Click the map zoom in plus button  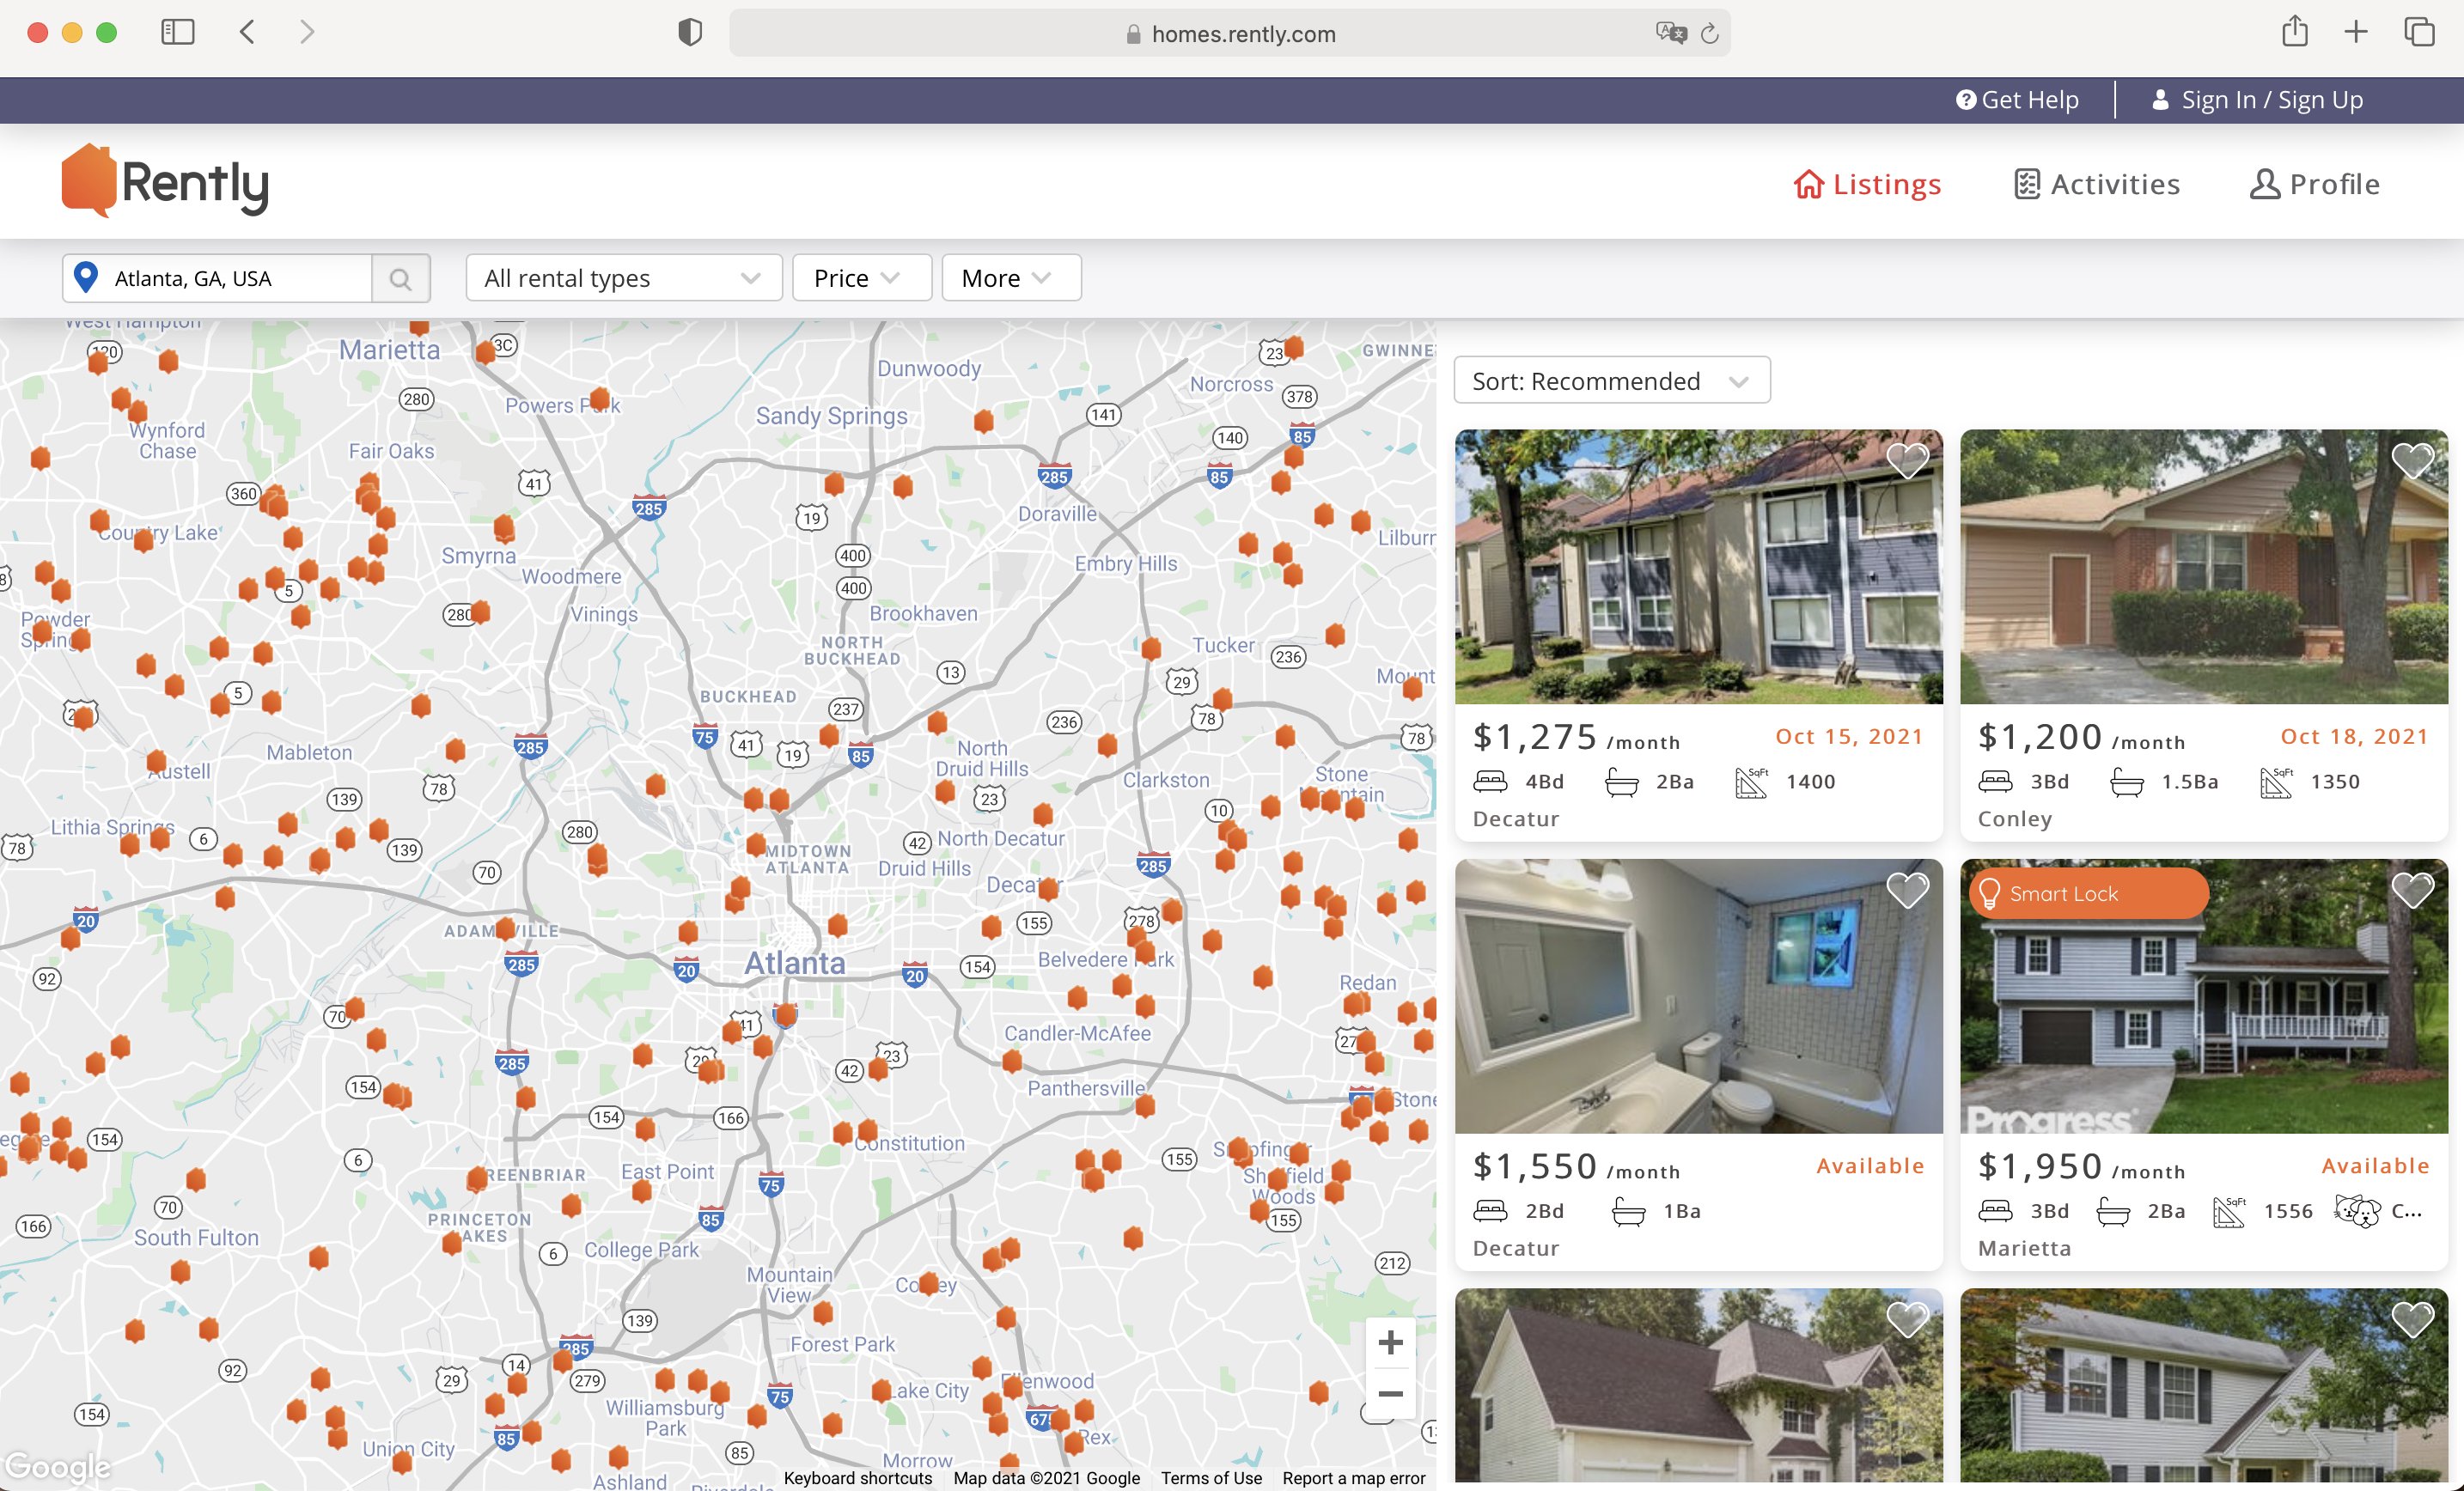point(1390,1343)
